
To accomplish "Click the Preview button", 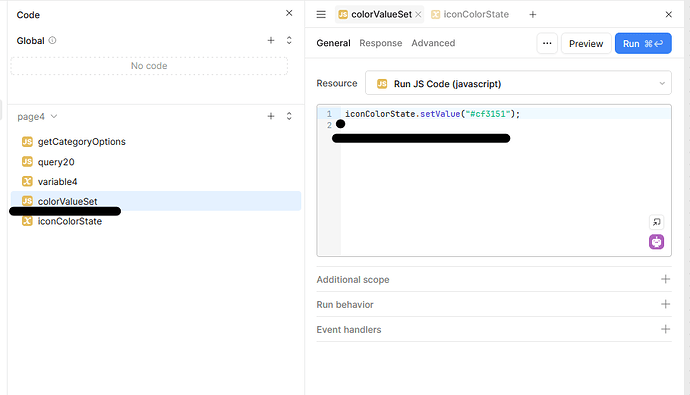I will (x=586, y=44).
